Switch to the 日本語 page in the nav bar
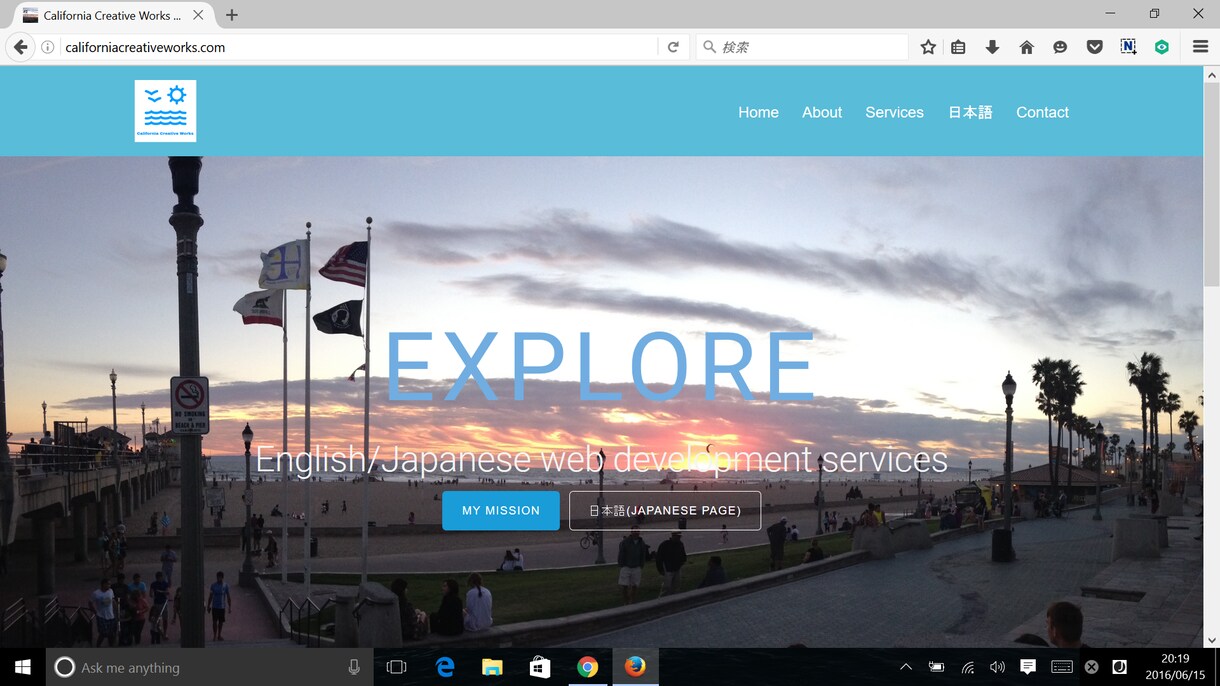This screenshot has height=686, width=1220. [970, 112]
